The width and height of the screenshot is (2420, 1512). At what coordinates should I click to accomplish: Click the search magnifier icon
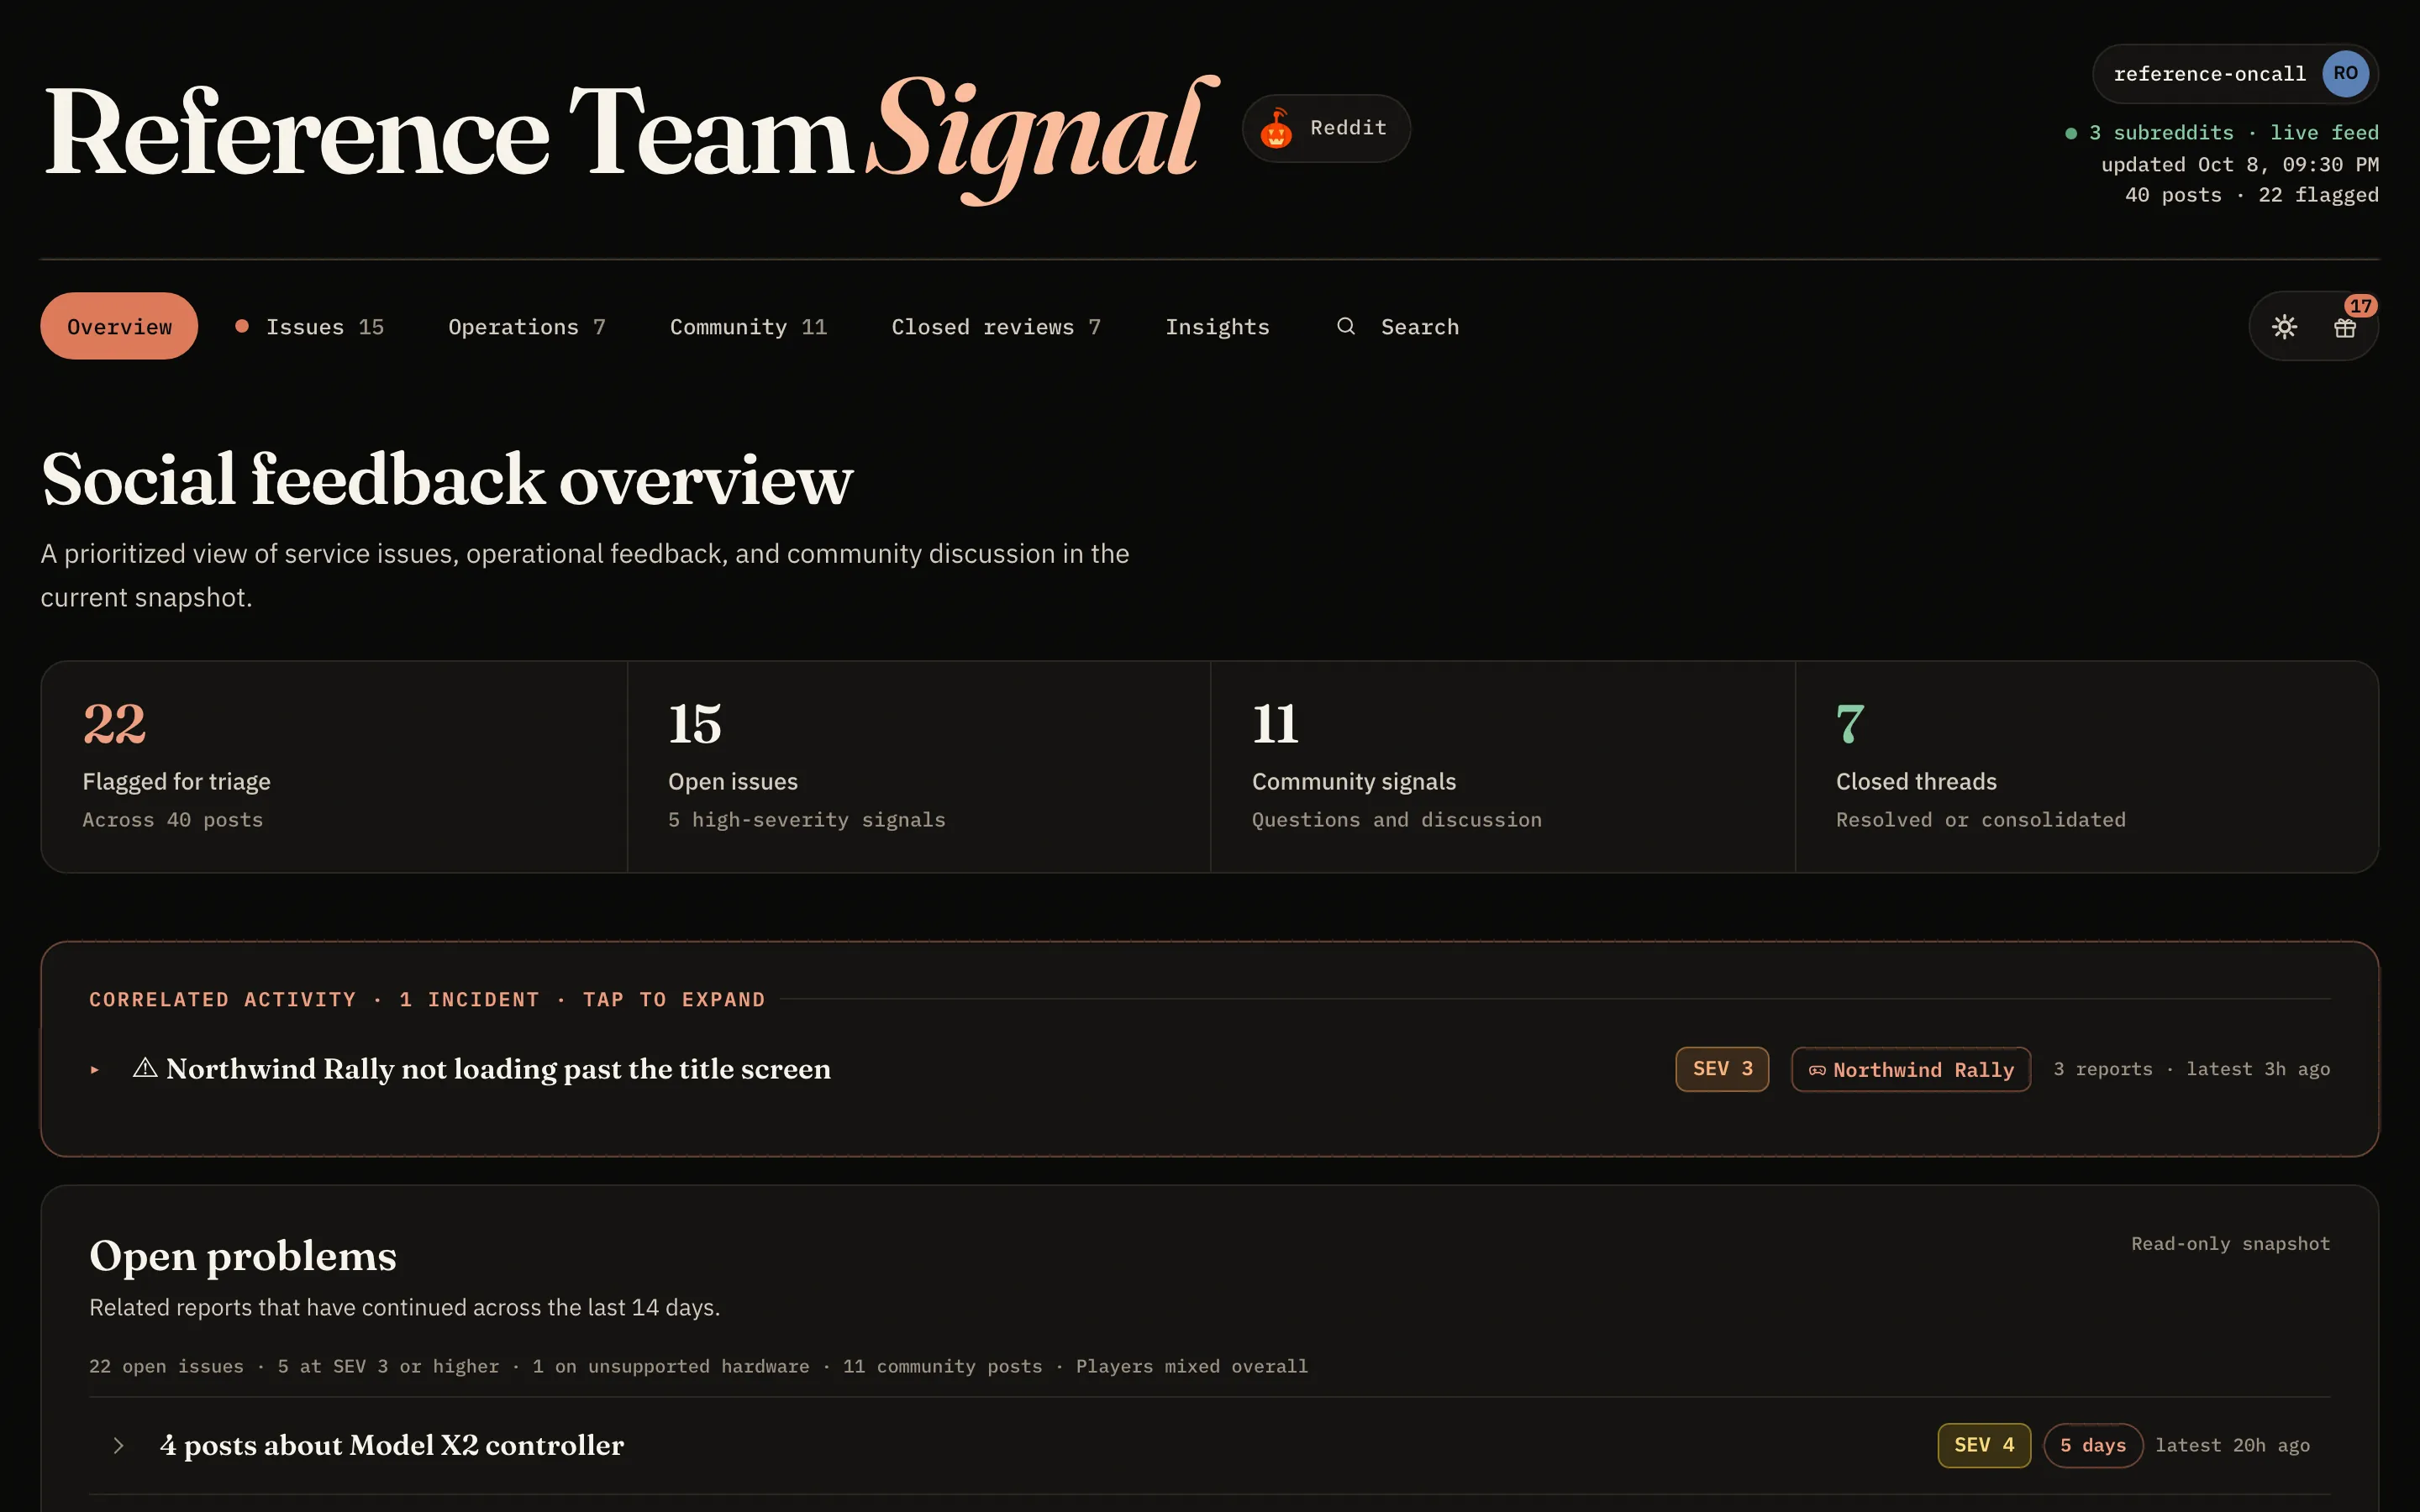click(x=1346, y=326)
